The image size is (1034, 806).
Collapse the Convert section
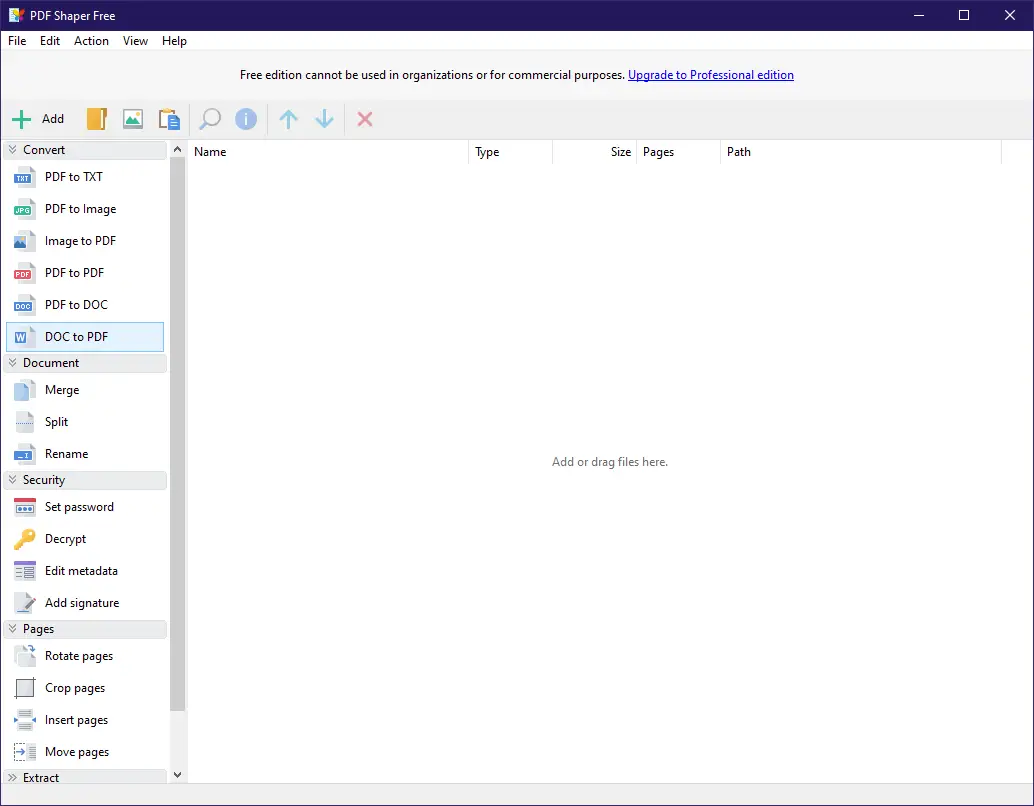12,150
